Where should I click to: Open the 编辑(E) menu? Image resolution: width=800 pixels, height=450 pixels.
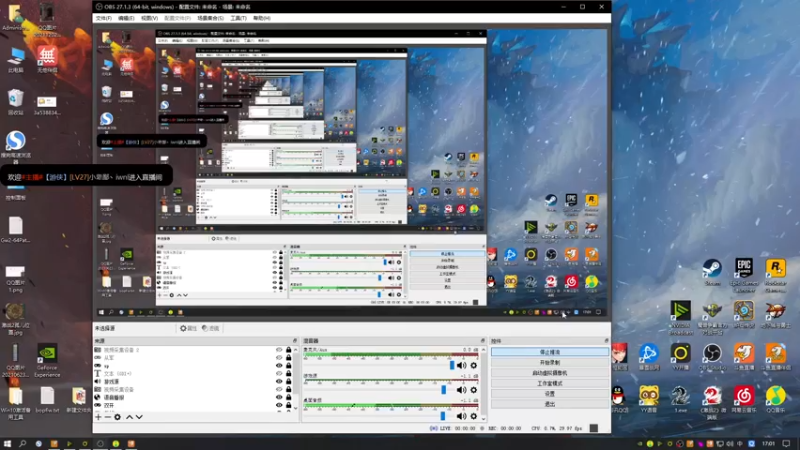pyautogui.click(x=126, y=18)
